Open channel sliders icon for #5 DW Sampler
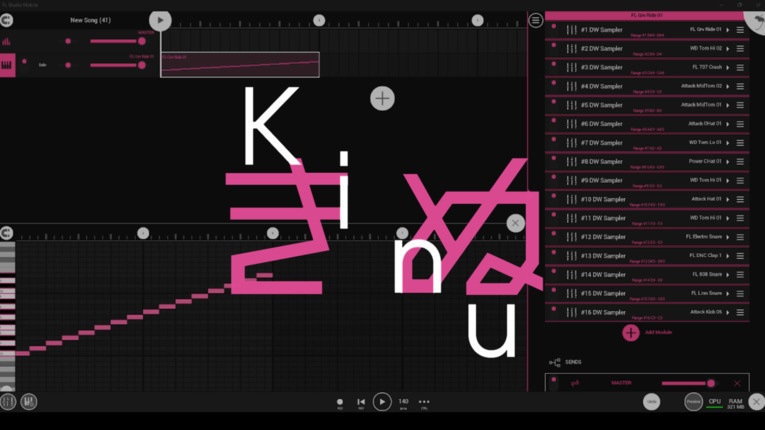 click(x=571, y=105)
